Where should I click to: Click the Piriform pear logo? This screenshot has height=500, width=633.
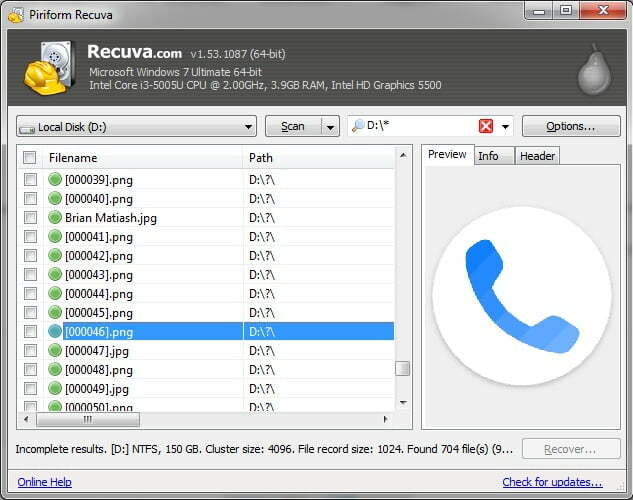(594, 69)
